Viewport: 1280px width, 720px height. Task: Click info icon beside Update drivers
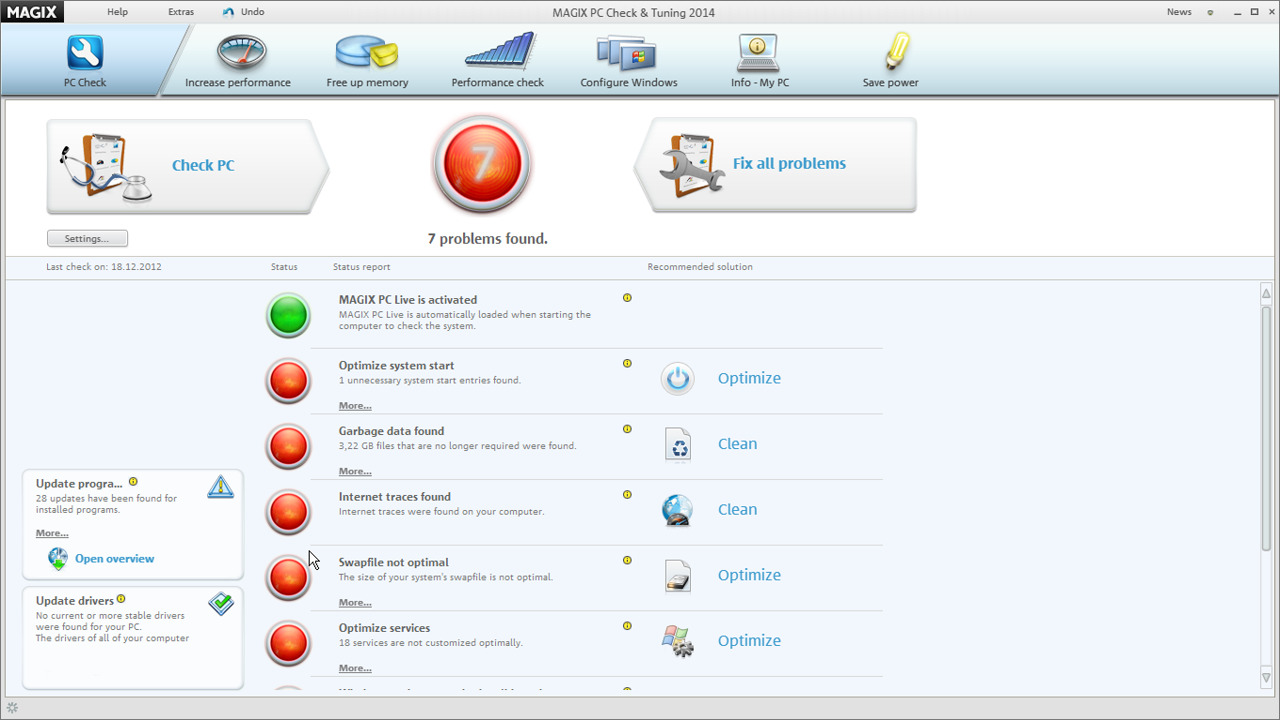point(121,599)
